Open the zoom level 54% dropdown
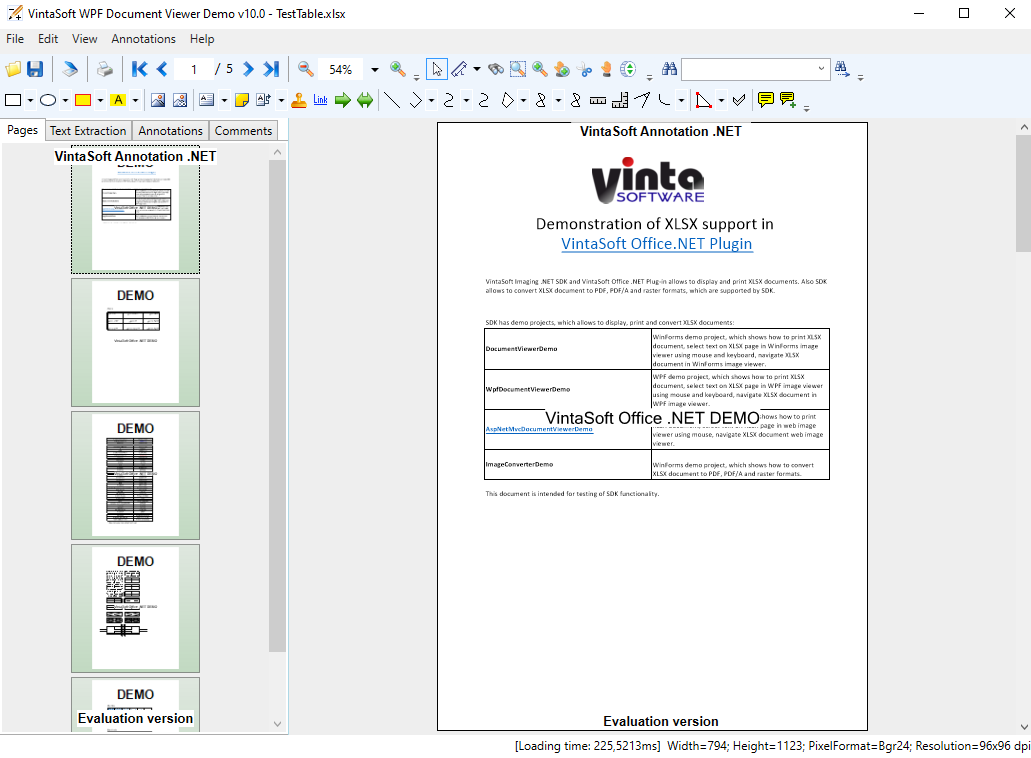The width and height of the screenshot is (1031, 758). 375,70
